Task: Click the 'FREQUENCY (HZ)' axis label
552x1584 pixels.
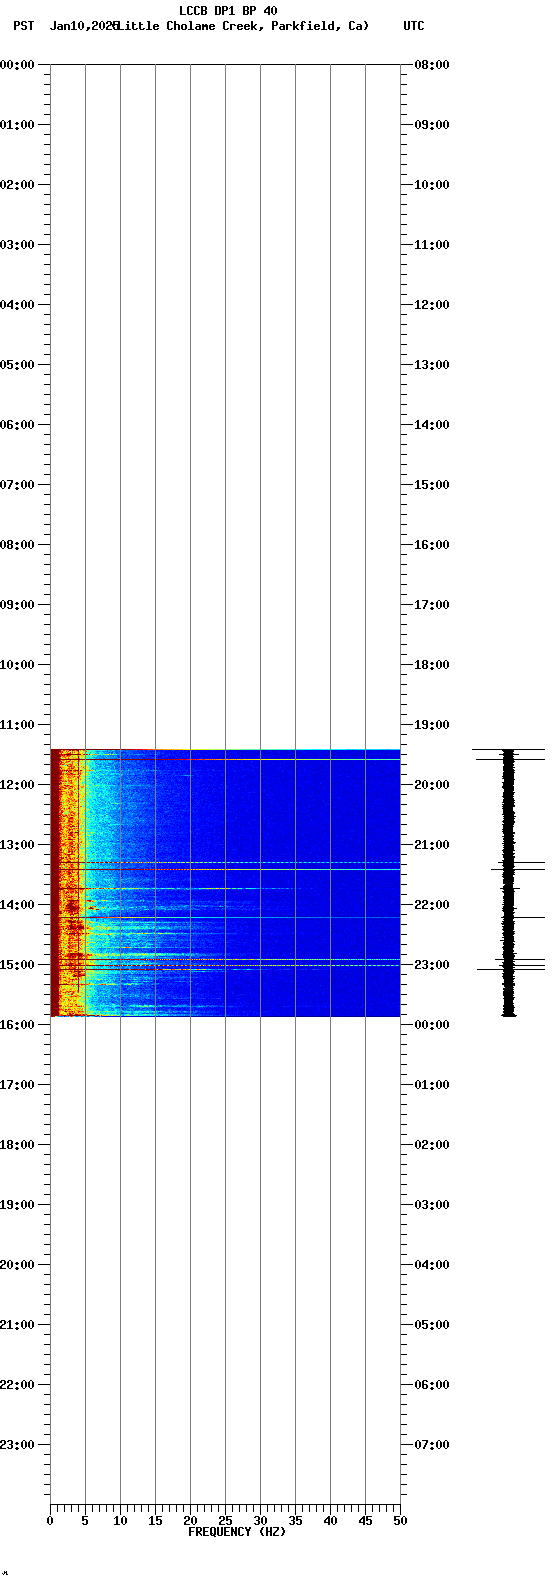Action: (237, 1532)
